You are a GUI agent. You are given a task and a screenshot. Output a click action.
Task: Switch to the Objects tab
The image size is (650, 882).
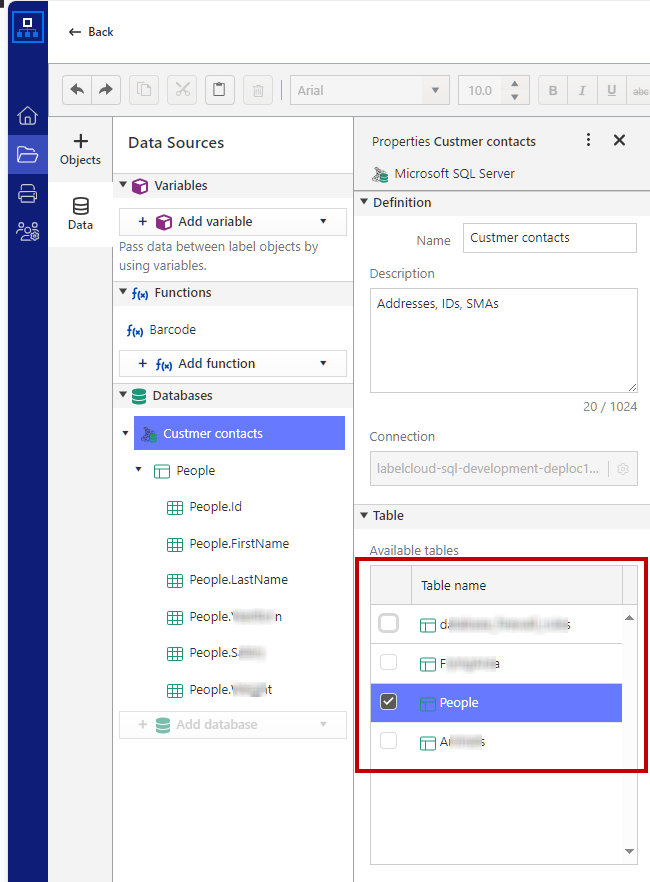tap(81, 149)
